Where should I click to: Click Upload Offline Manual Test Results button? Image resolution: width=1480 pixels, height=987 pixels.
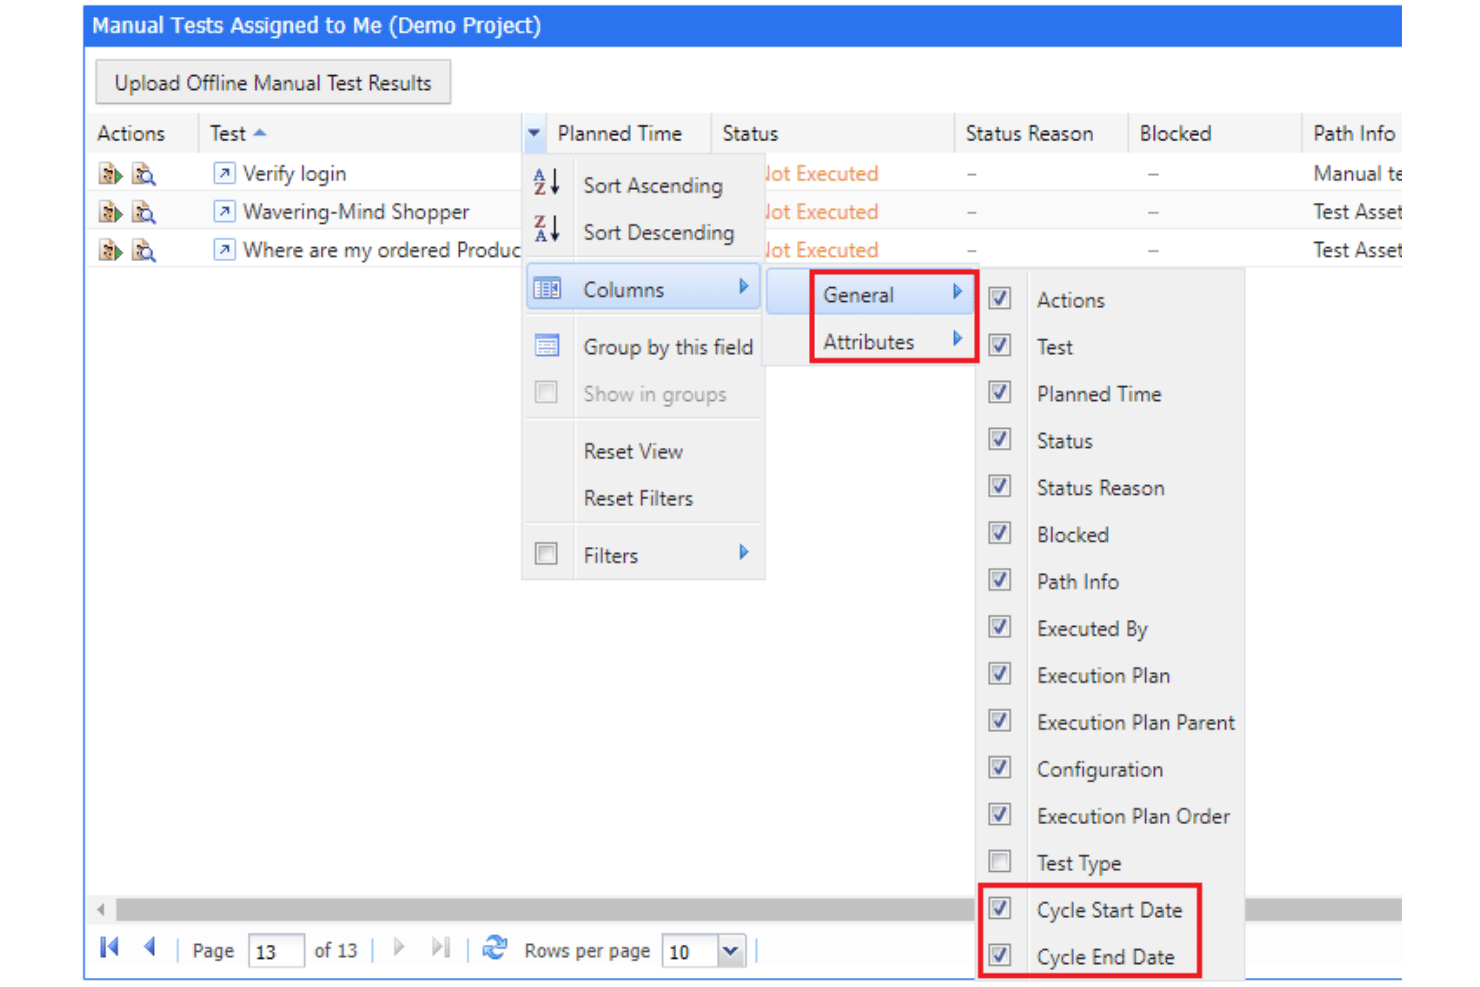(273, 83)
